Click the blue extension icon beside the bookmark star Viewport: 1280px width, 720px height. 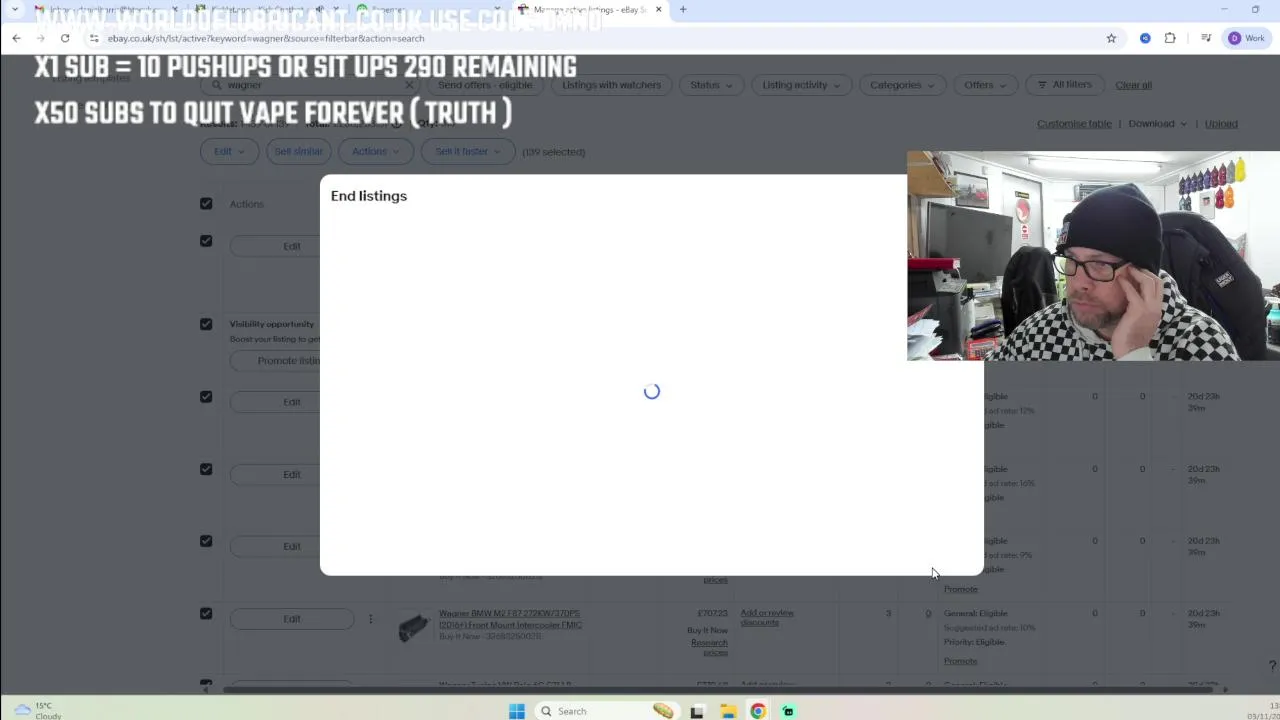click(1145, 38)
